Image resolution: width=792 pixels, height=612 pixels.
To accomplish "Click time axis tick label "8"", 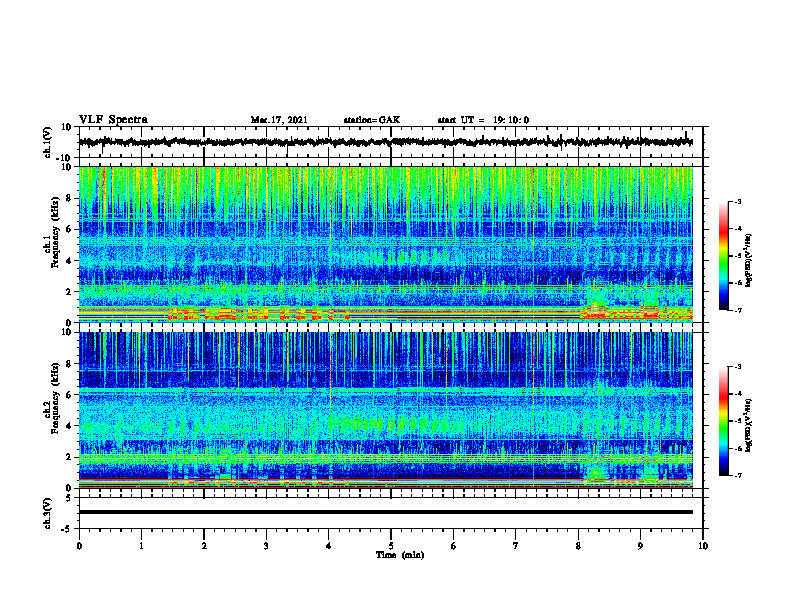I will coord(578,546).
